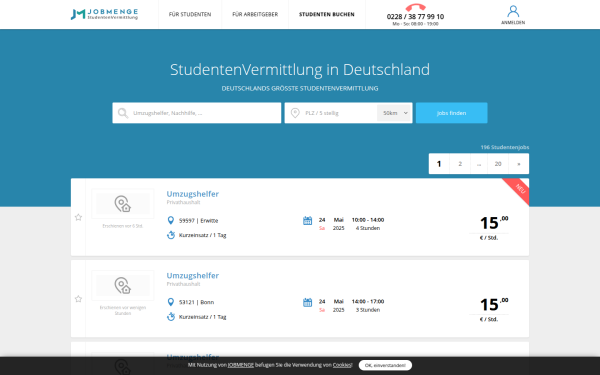Image resolution: width=600 pixels, height=375 pixels.
Task: Open the 50km radius dropdown
Action: coord(395,113)
